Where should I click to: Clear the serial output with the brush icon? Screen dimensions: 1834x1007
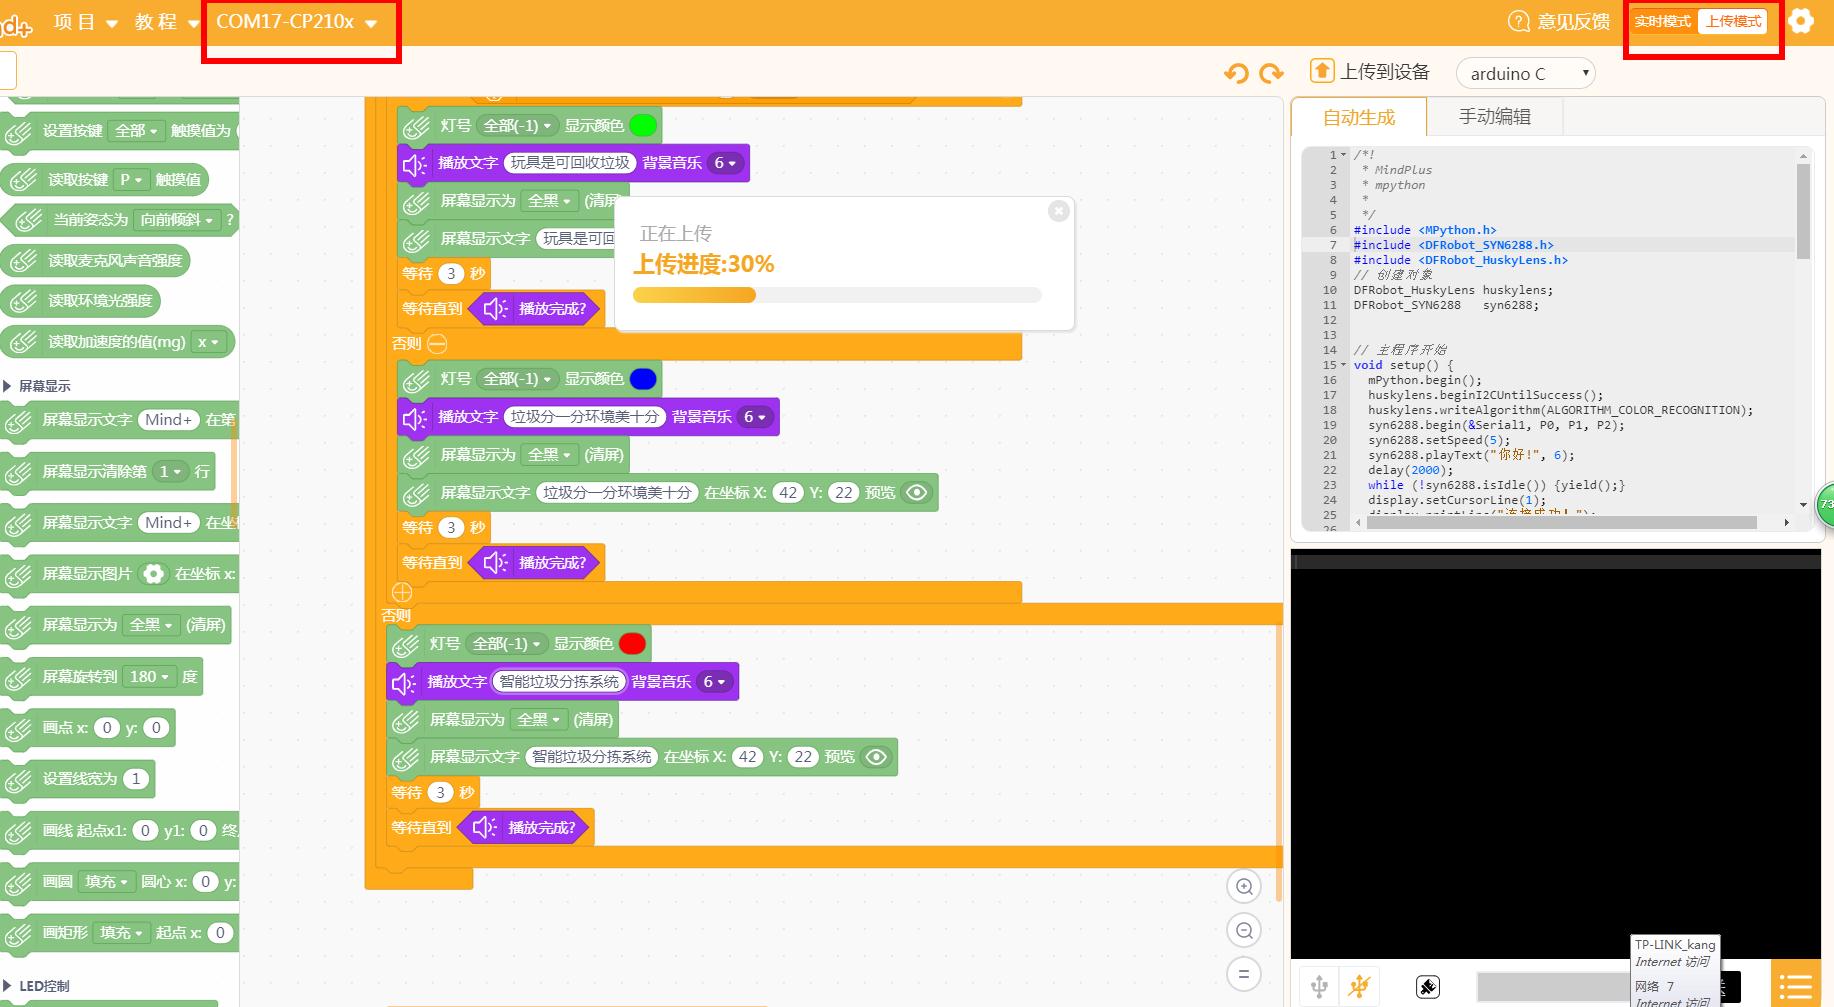[x=1428, y=987]
